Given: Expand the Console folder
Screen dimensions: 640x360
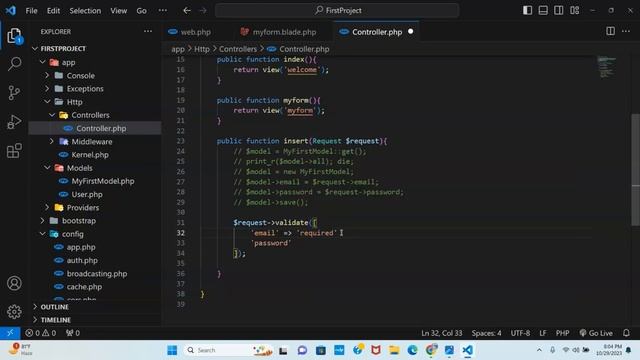Looking at the screenshot, I should (47, 76).
